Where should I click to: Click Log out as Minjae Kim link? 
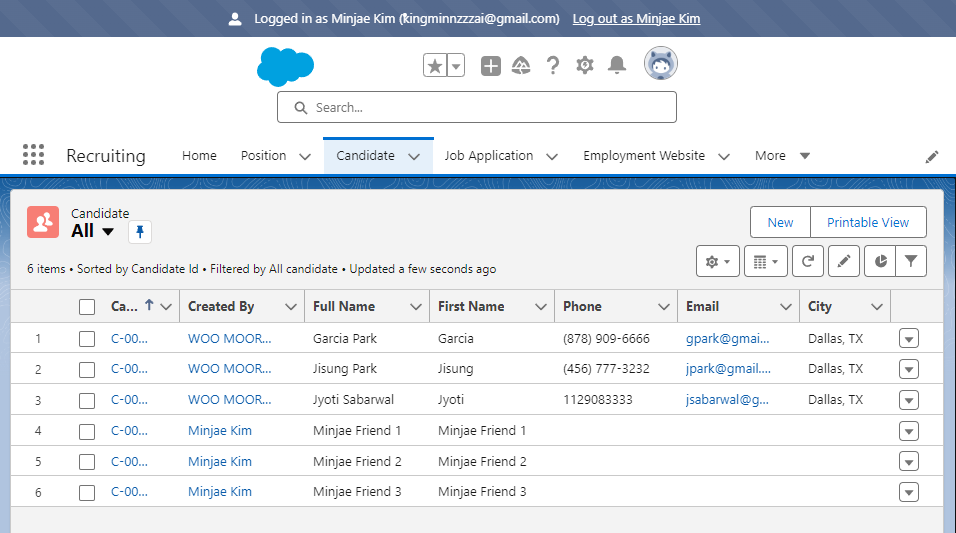tap(637, 19)
